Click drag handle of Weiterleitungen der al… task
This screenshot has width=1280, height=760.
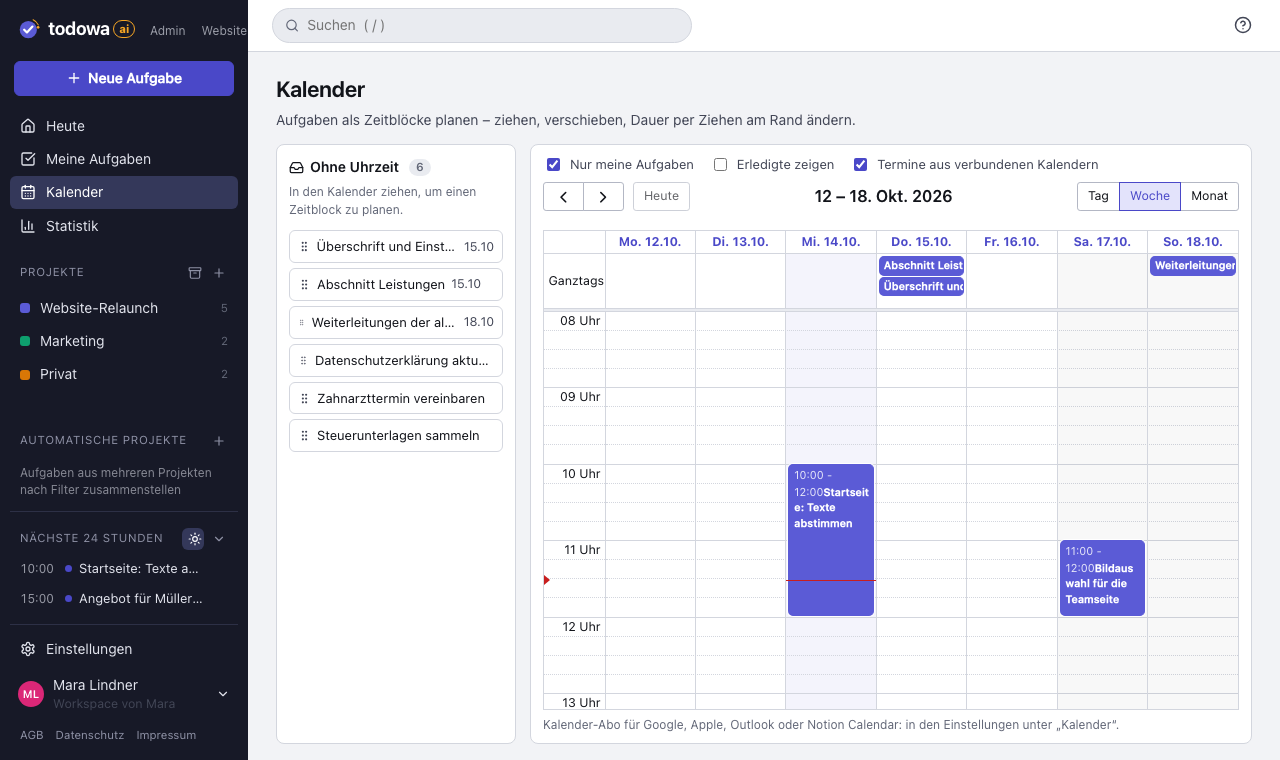(x=301, y=322)
